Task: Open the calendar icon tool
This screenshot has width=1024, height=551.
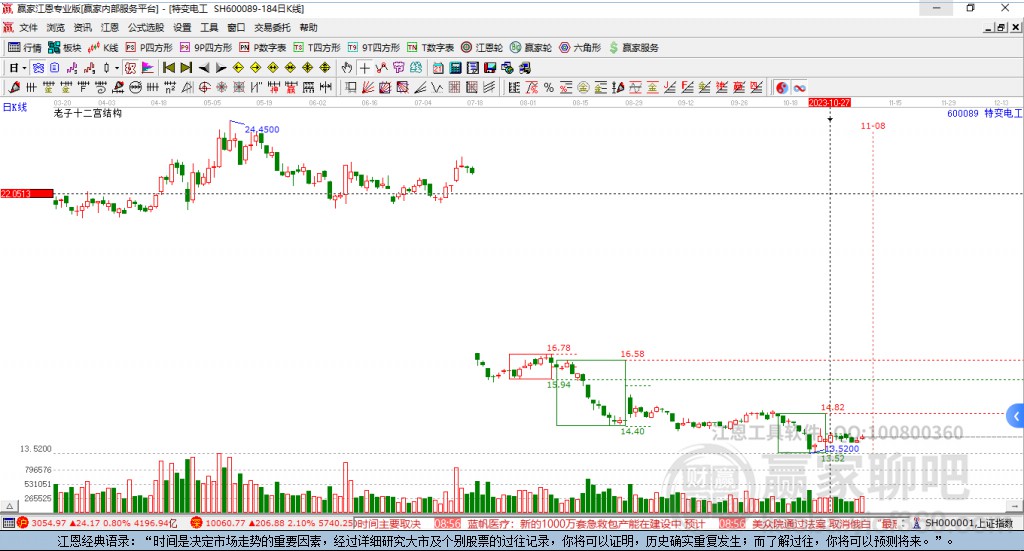Action: 438,68
